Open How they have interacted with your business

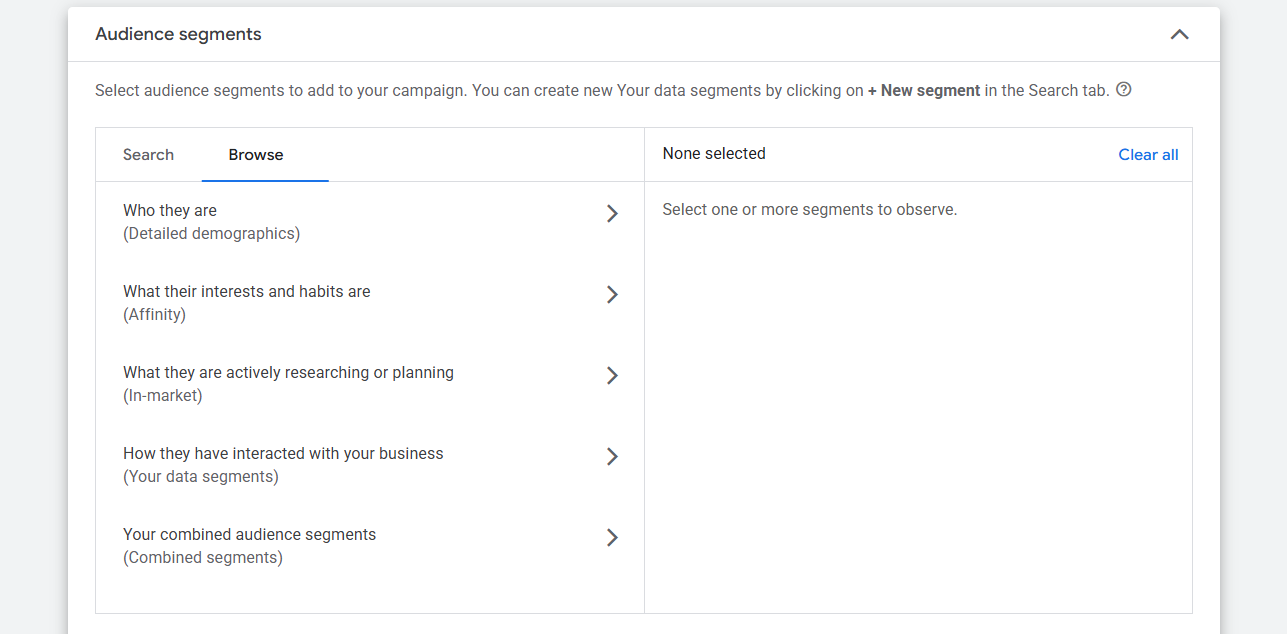pyautogui.click(x=283, y=454)
